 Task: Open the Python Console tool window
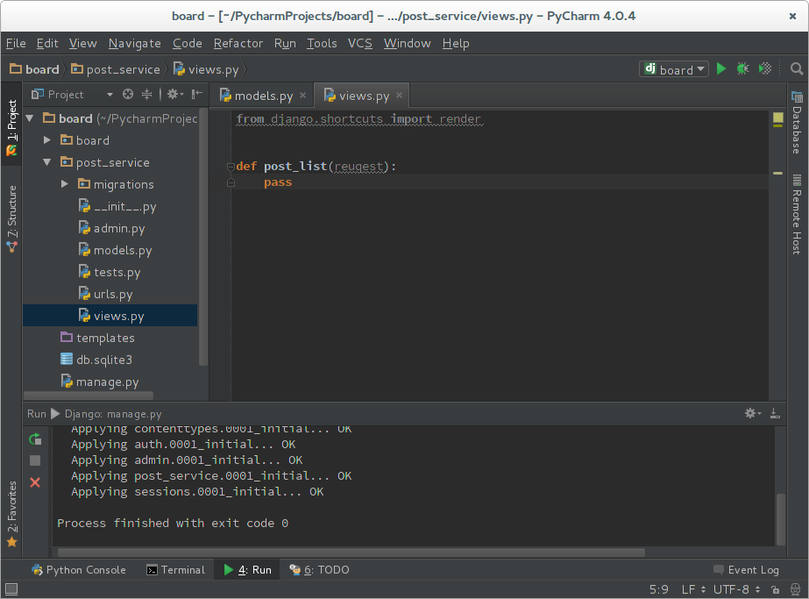pos(79,570)
